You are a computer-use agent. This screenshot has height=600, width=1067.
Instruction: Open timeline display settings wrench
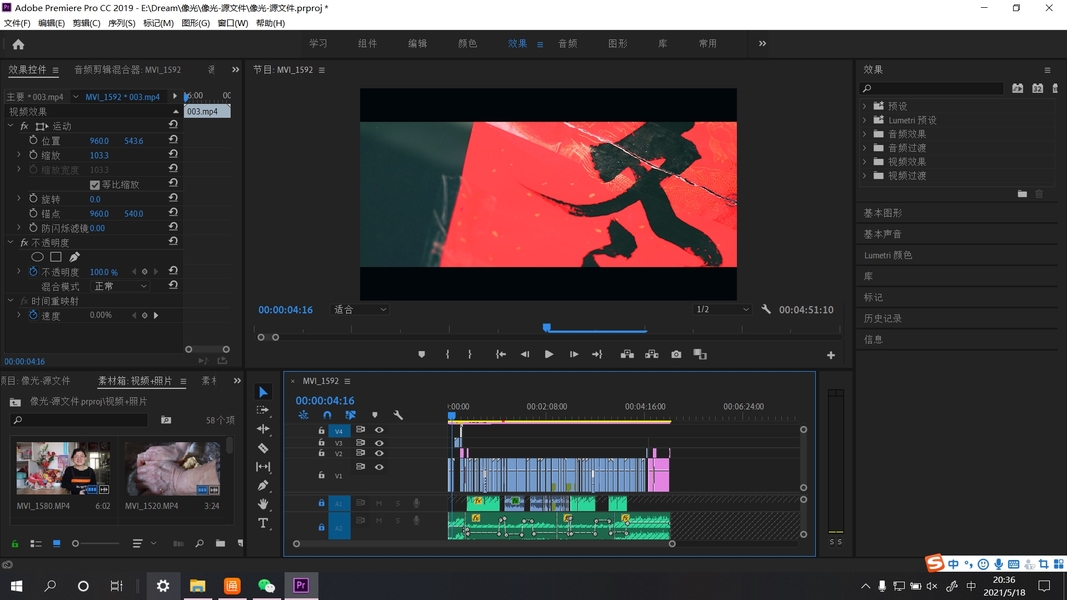(398, 415)
